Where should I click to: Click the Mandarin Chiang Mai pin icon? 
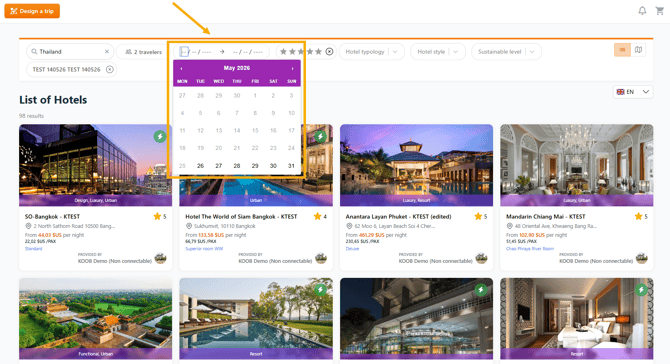pos(509,226)
